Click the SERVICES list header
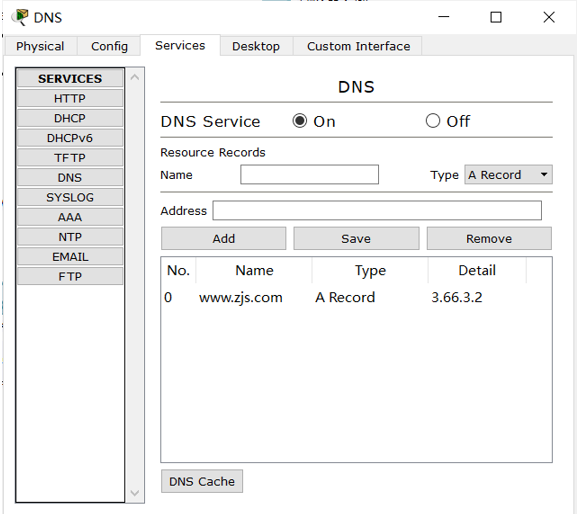The width and height of the screenshot is (577, 514). (70, 78)
